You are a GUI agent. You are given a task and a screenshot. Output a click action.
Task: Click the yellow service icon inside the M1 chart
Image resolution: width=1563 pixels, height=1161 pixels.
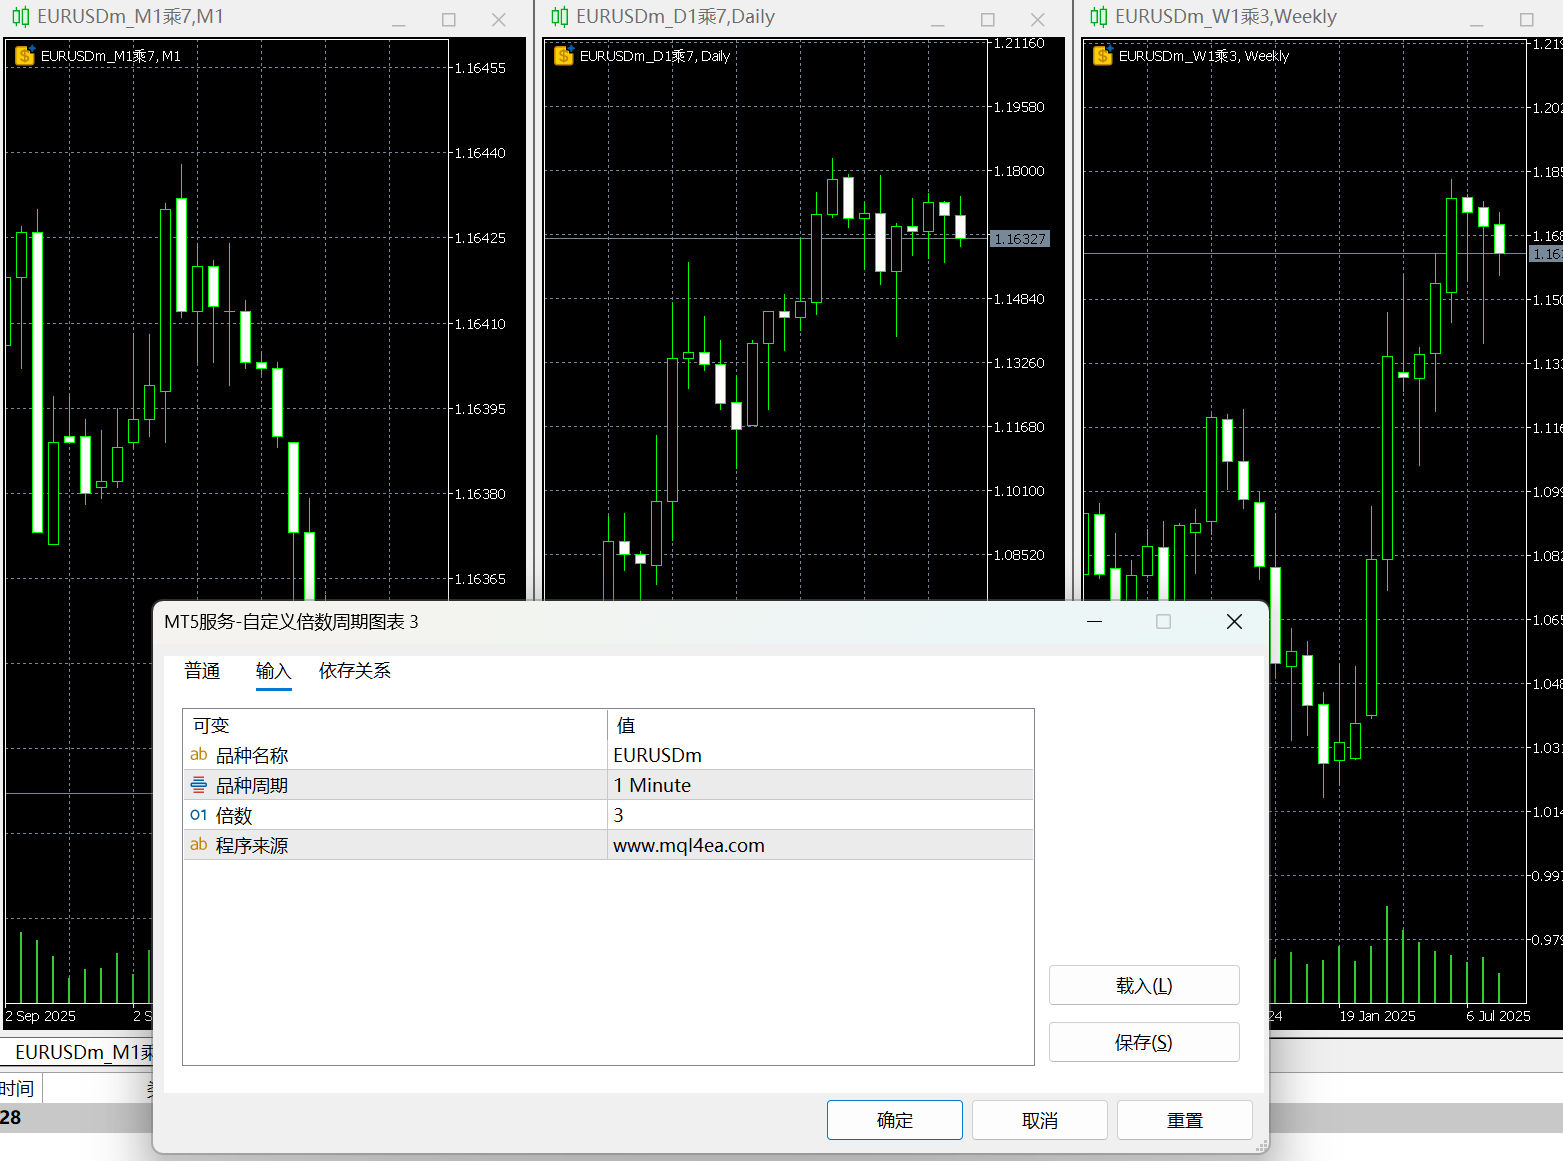coord(25,56)
